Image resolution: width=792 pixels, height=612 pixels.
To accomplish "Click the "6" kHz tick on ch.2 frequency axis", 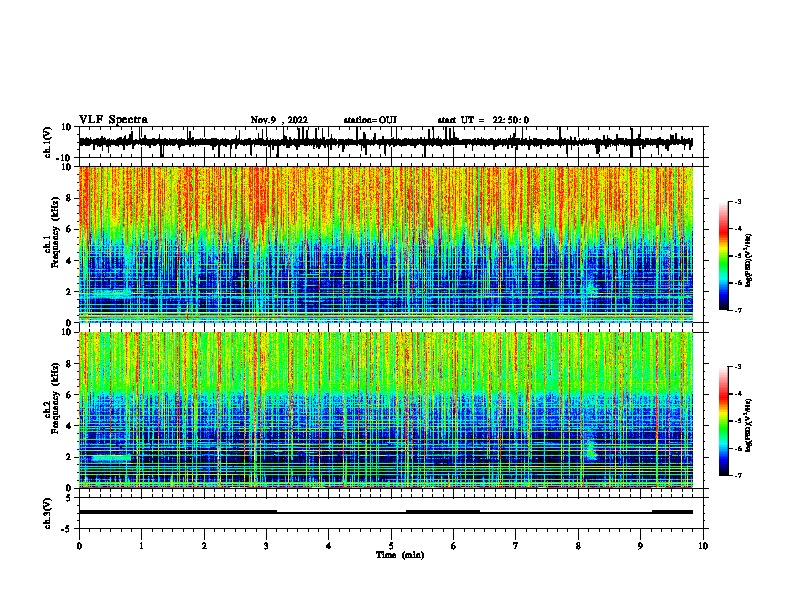I will tap(70, 394).
